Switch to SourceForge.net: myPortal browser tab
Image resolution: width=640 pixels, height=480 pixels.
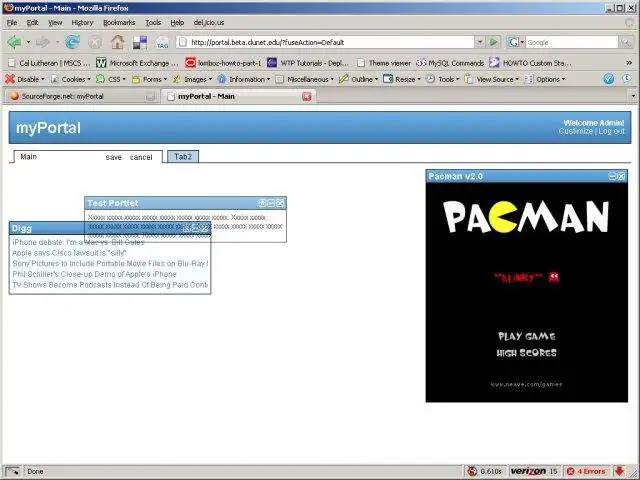pos(82,96)
